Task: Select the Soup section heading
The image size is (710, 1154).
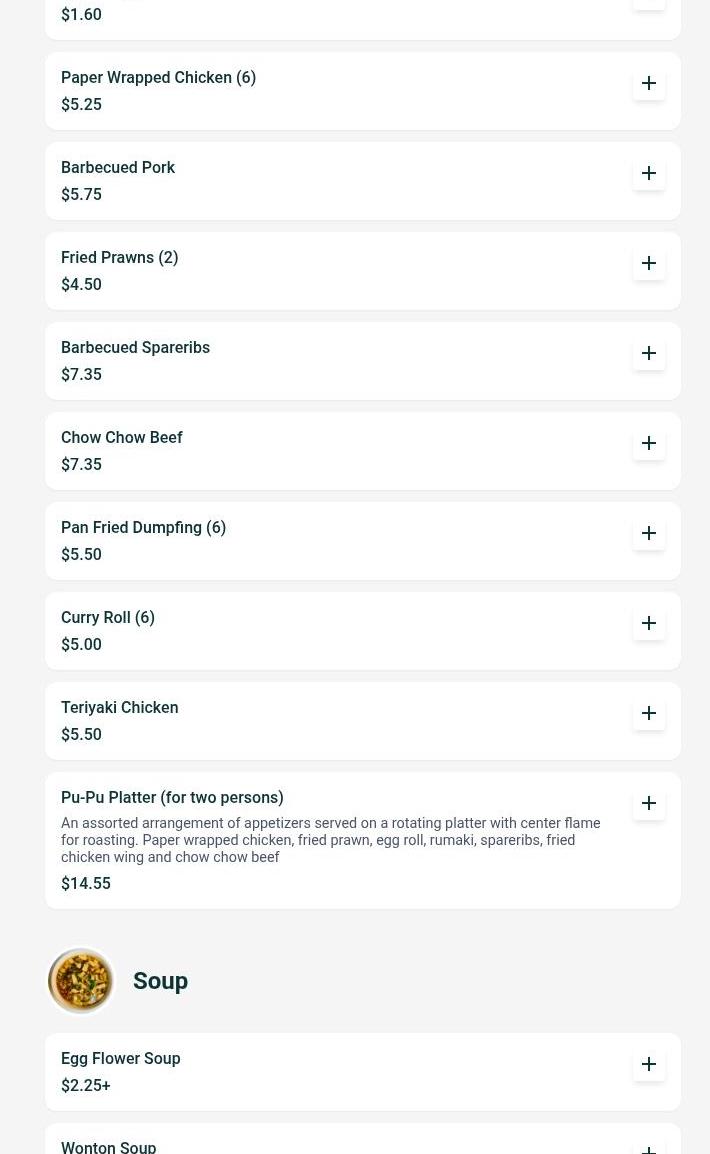Action: tap(160, 981)
